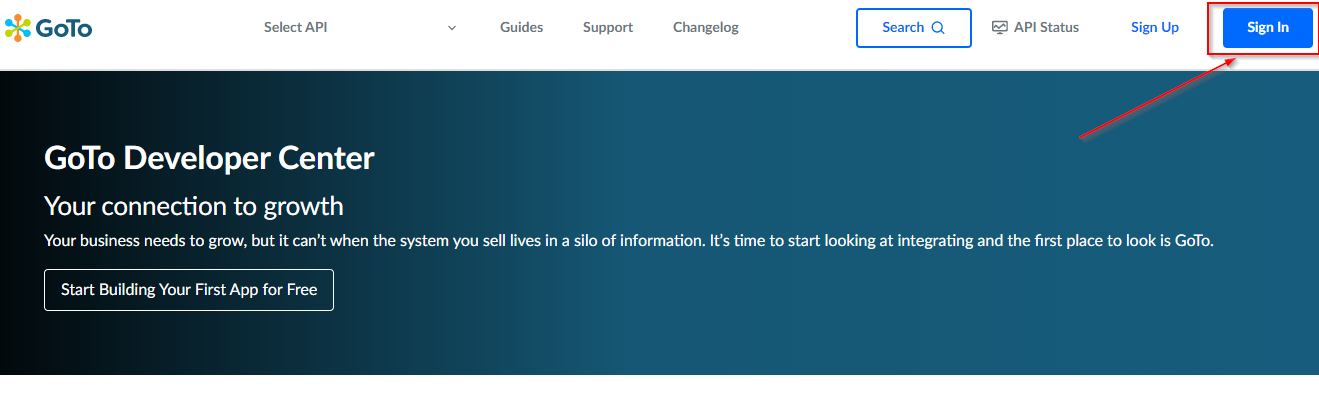Image resolution: width=1319 pixels, height=419 pixels.
Task: Click the empty white area below the banner
Action: point(660,397)
